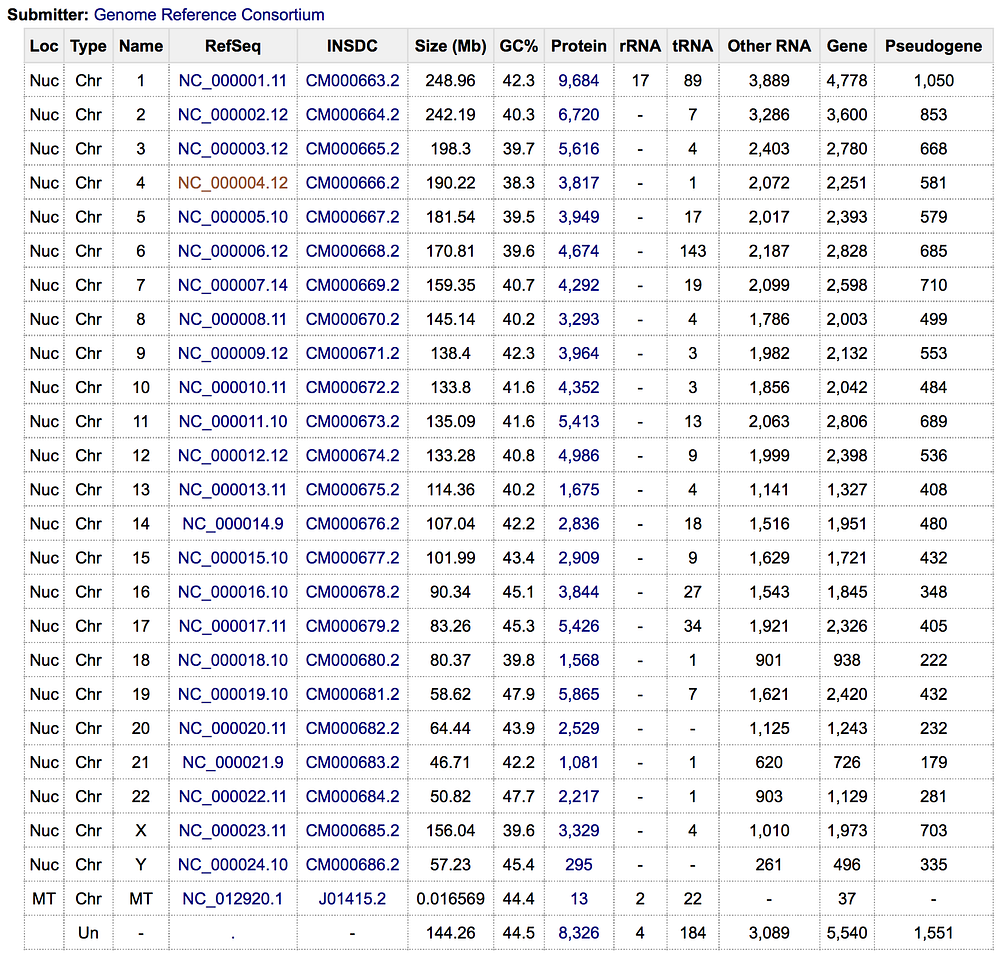This screenshot has width=1000, height=960.
Task: Open RefSeq link NC_000020.11
Action: pyautogui.click(x=233, y=729)
